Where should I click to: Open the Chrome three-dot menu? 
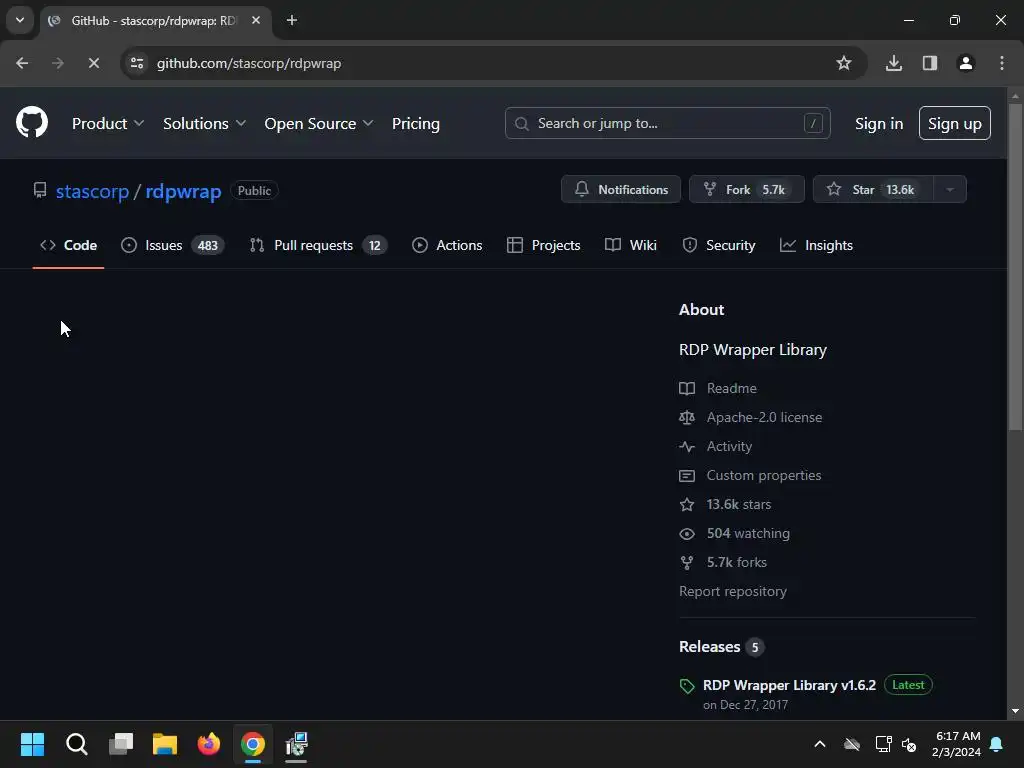click(x=1002, y=63)
